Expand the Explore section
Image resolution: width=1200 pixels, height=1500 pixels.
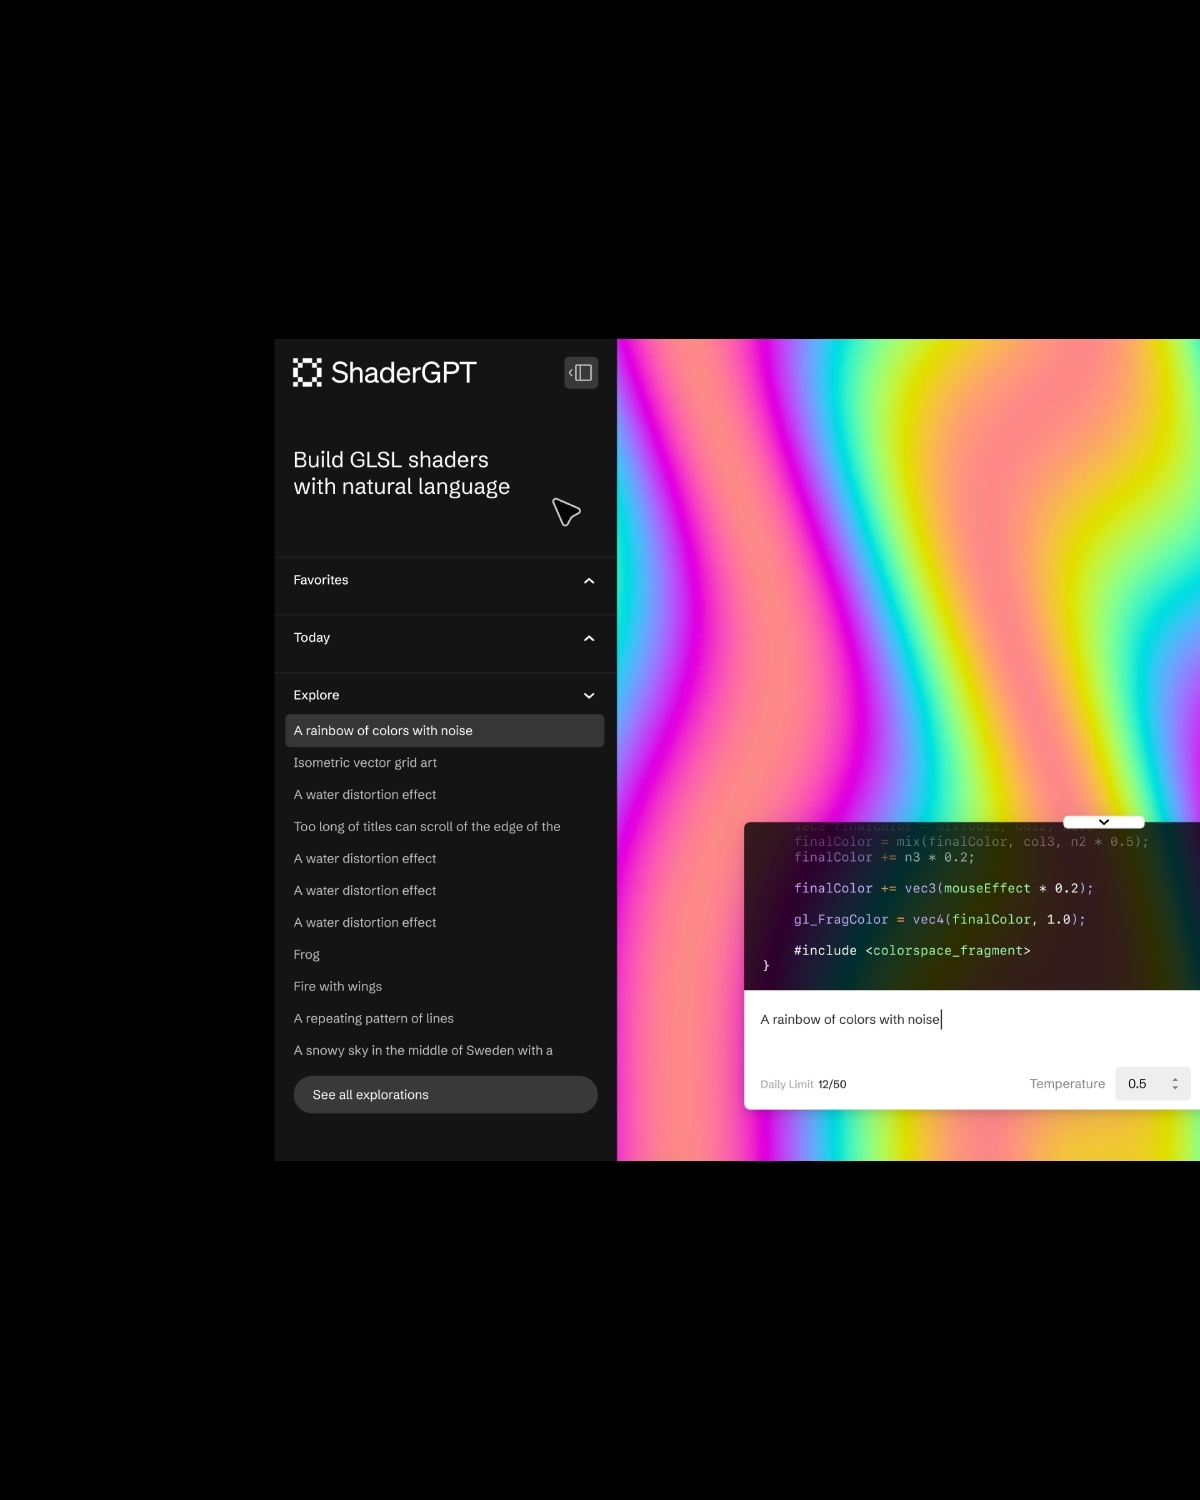click(x=589, y=694)
